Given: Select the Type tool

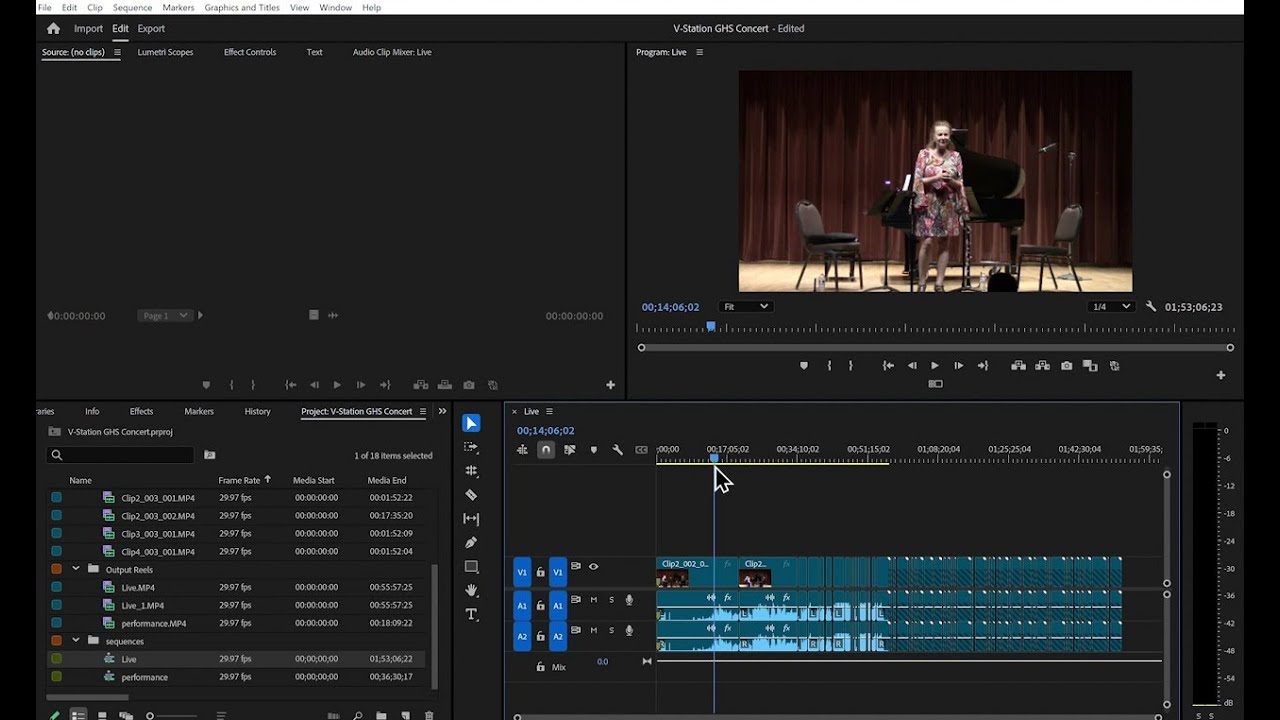Looking at the screenshot, I should pos(471,614).
